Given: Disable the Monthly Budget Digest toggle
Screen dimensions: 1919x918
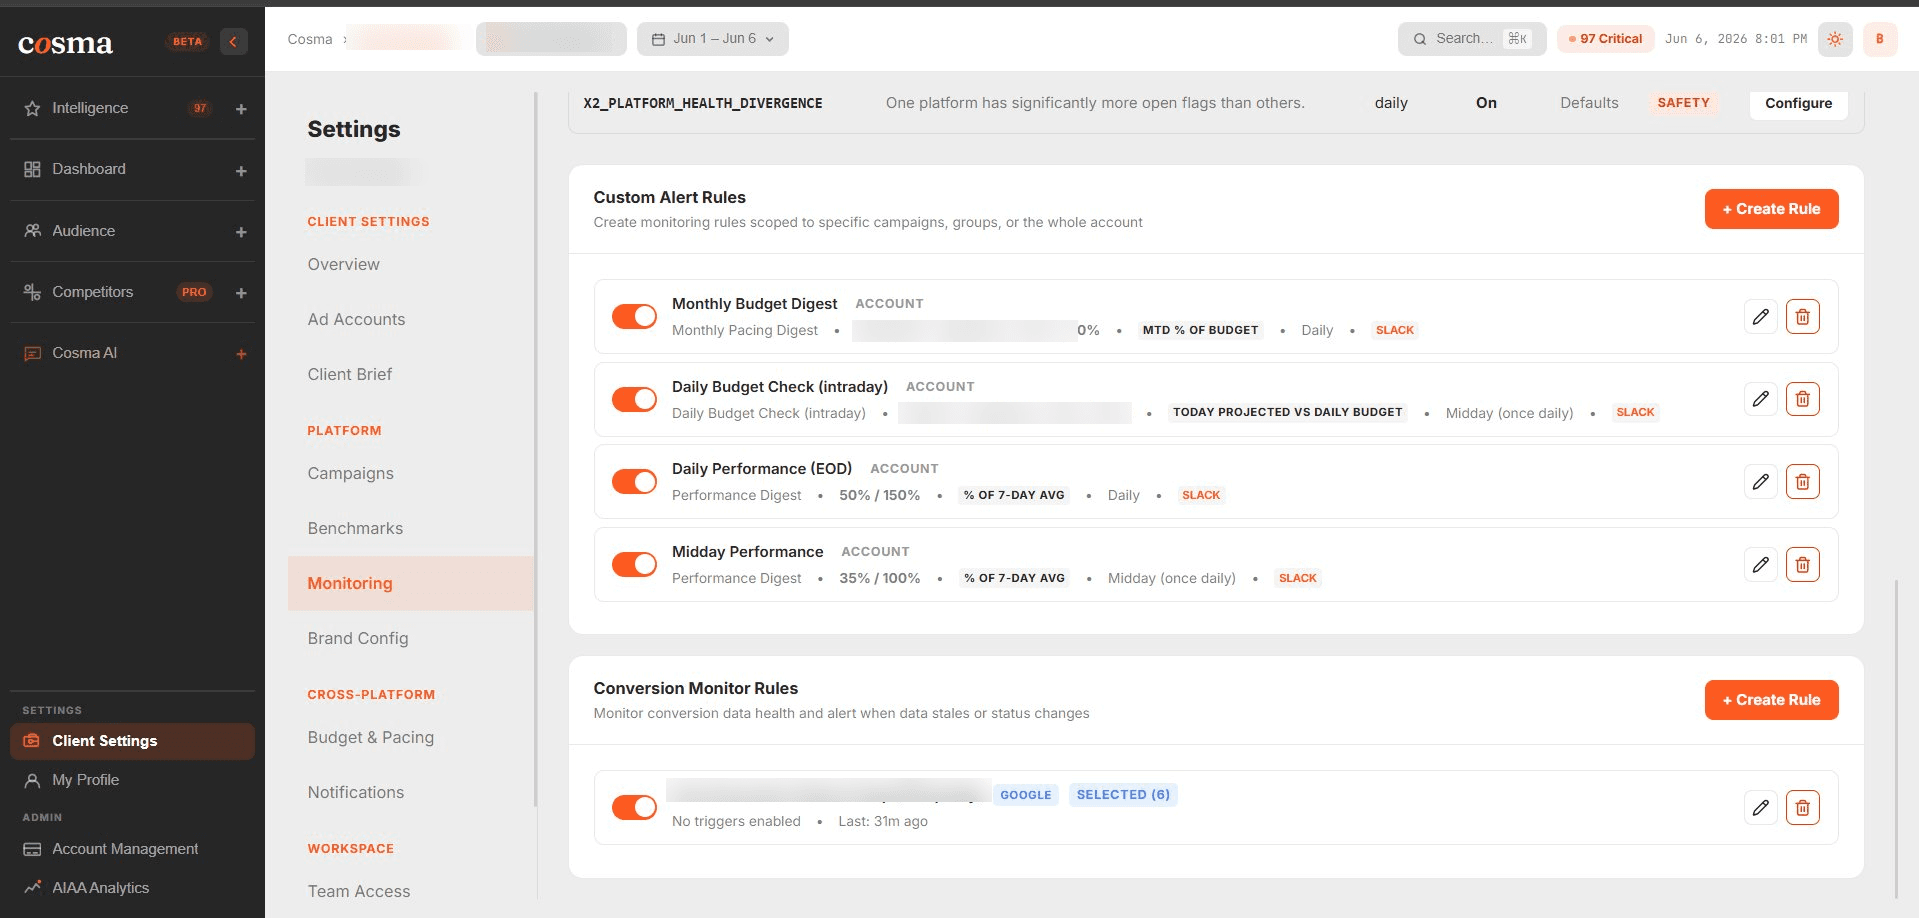Looking at the screenshot, I should tap(634, 317).
